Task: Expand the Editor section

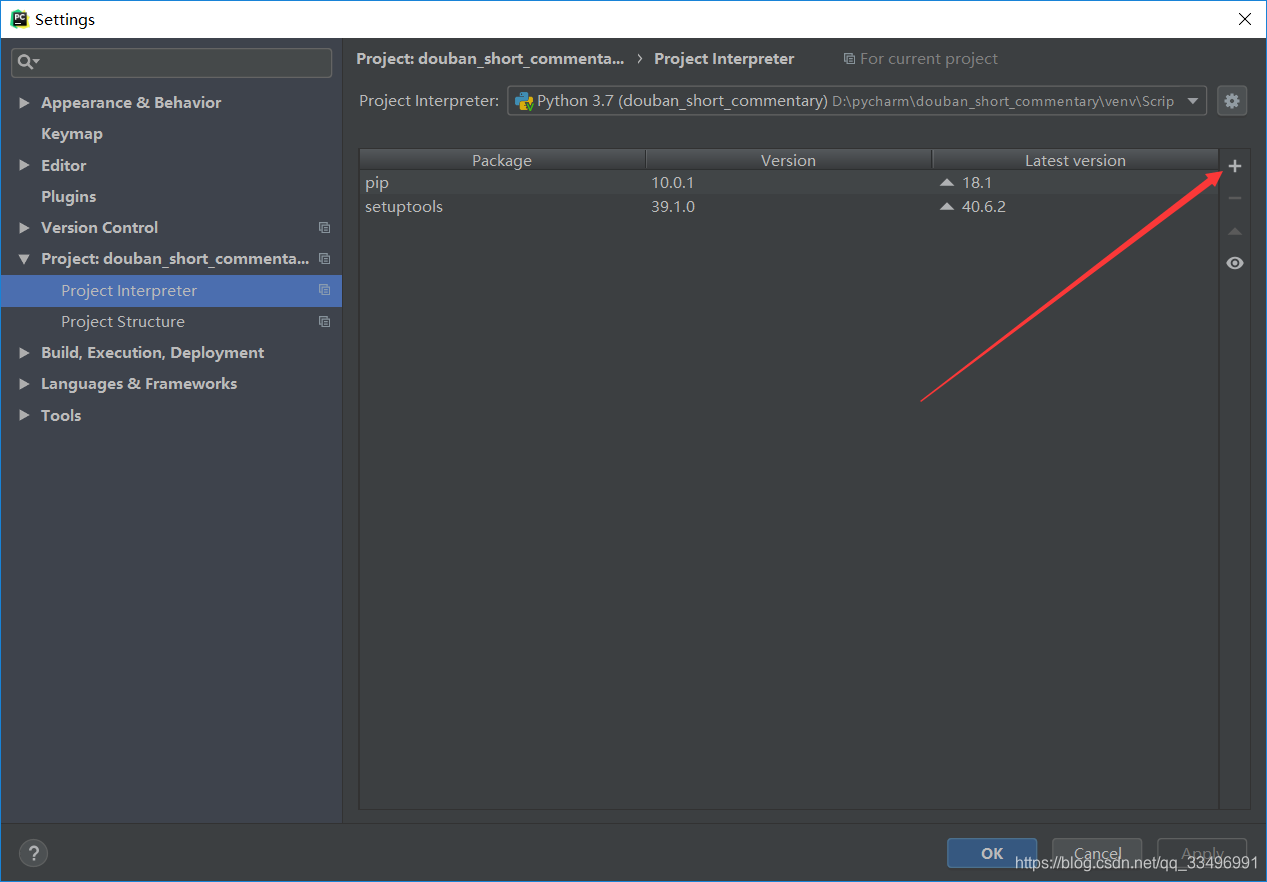Action: 24,166
